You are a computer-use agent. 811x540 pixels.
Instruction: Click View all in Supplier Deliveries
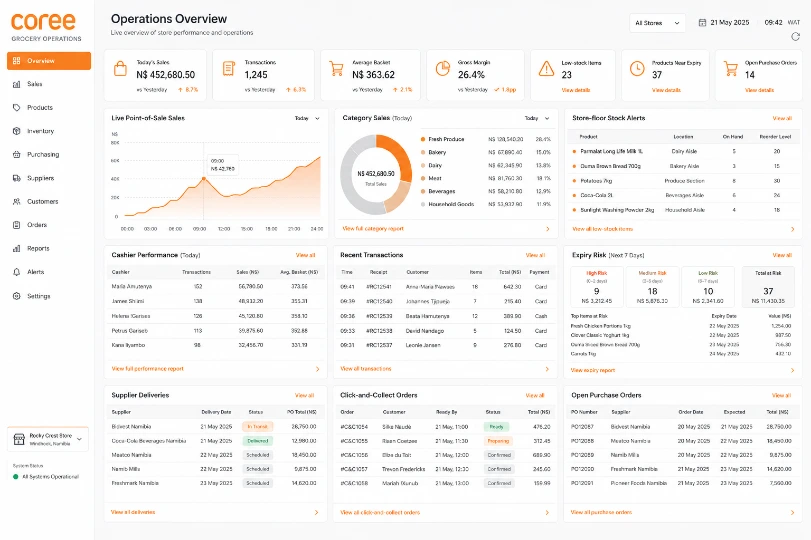coord(305,395)
